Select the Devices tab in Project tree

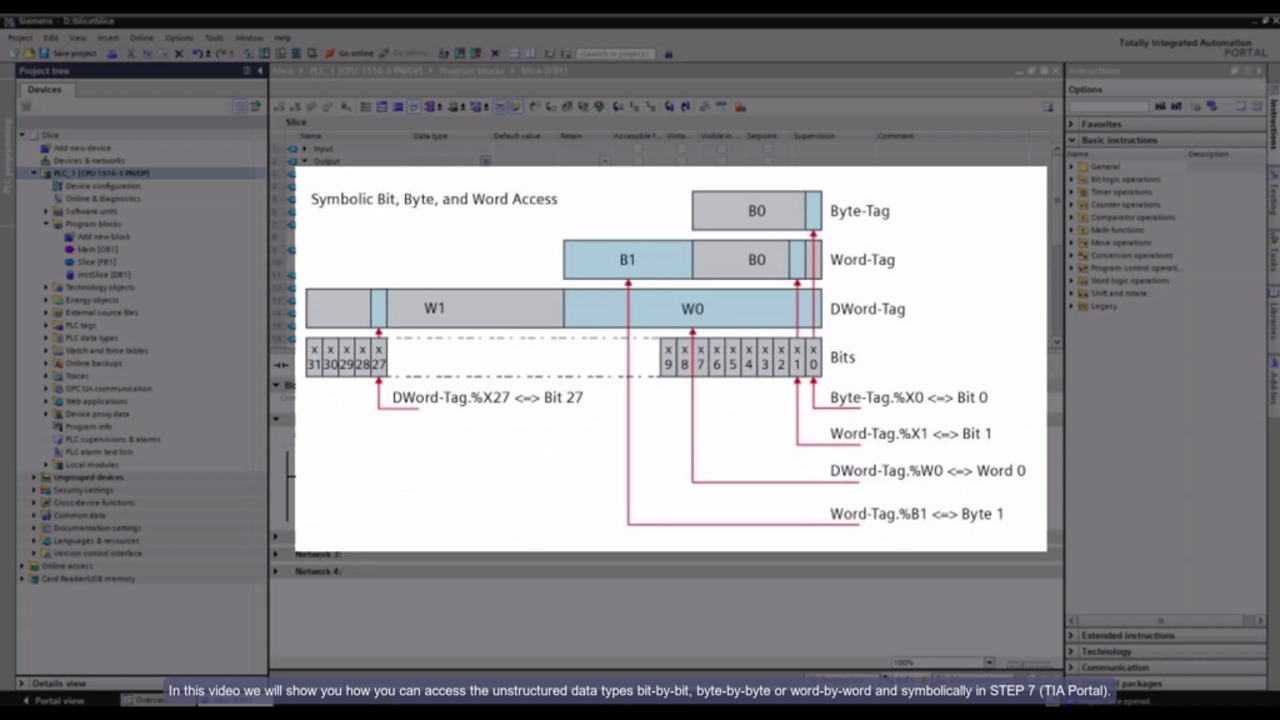pyautogui.click(x=44, y=89)
